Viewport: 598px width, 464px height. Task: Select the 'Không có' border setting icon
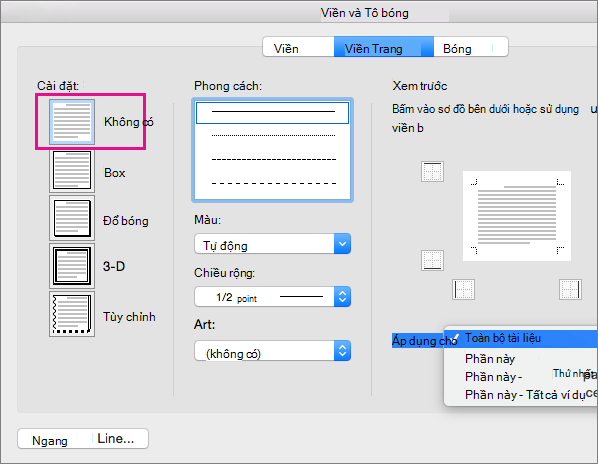click(72, 122)
